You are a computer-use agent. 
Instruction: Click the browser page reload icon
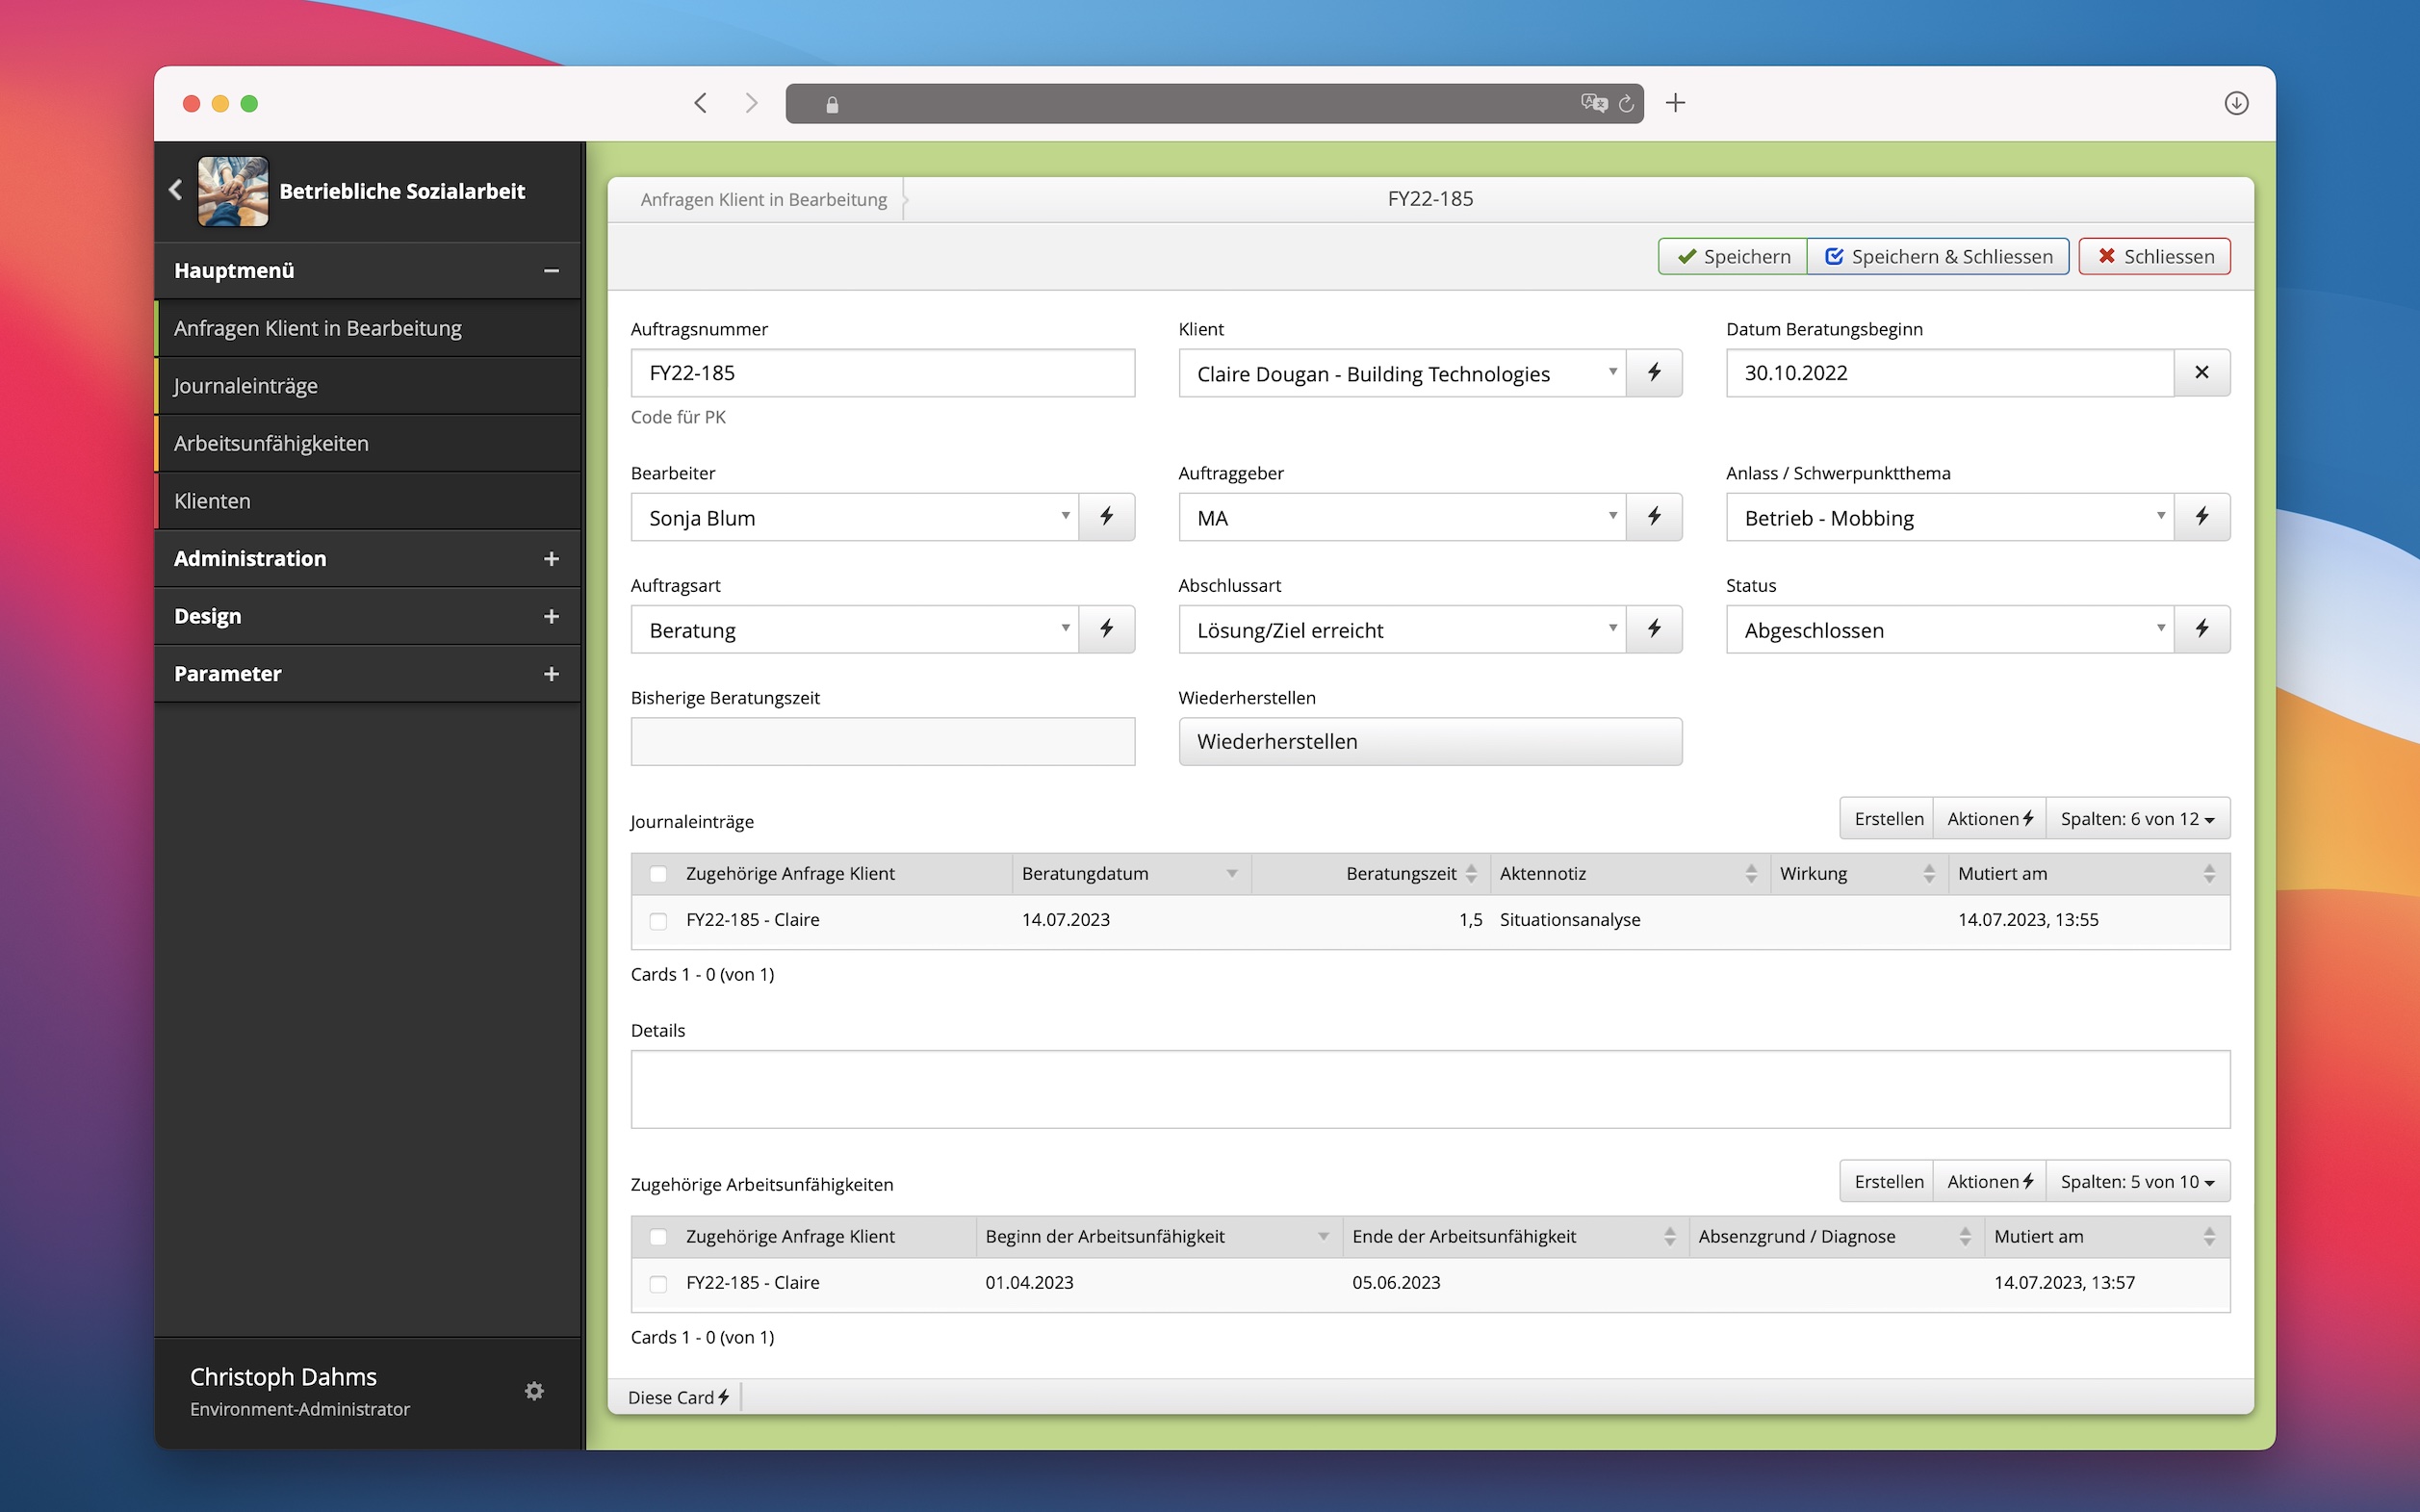[x=1626, y=103]
